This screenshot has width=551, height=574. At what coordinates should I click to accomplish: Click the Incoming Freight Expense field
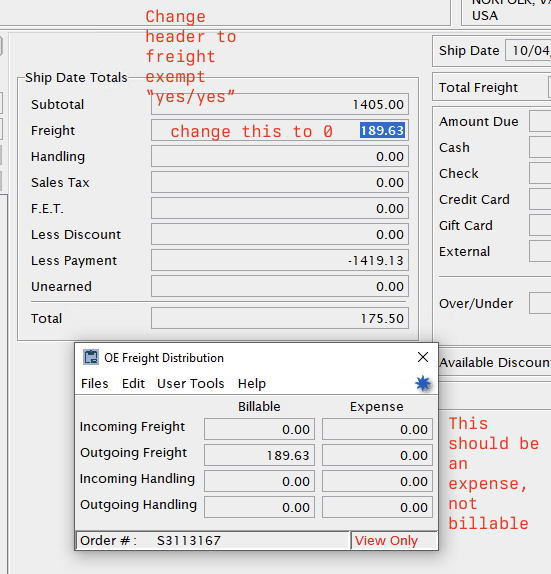377,429
